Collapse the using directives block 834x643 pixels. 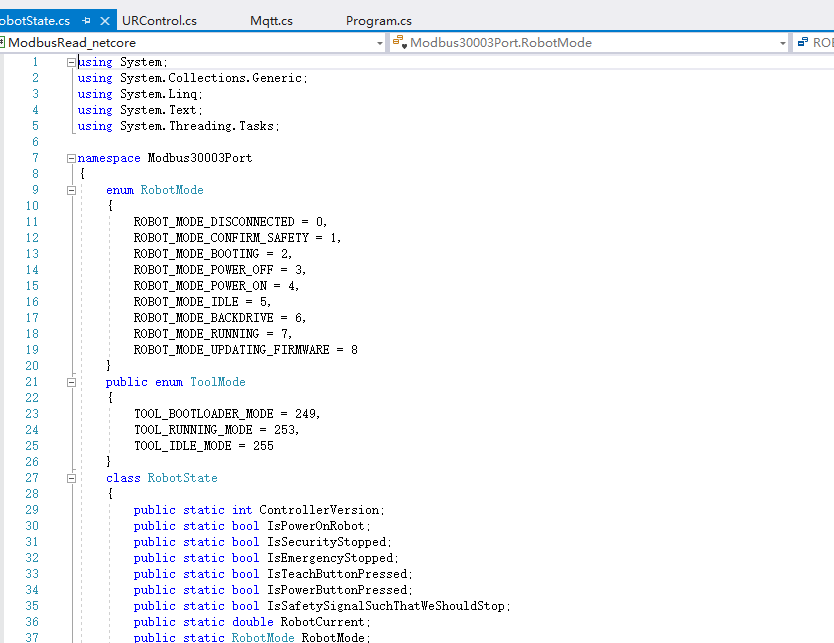(71, 62)
